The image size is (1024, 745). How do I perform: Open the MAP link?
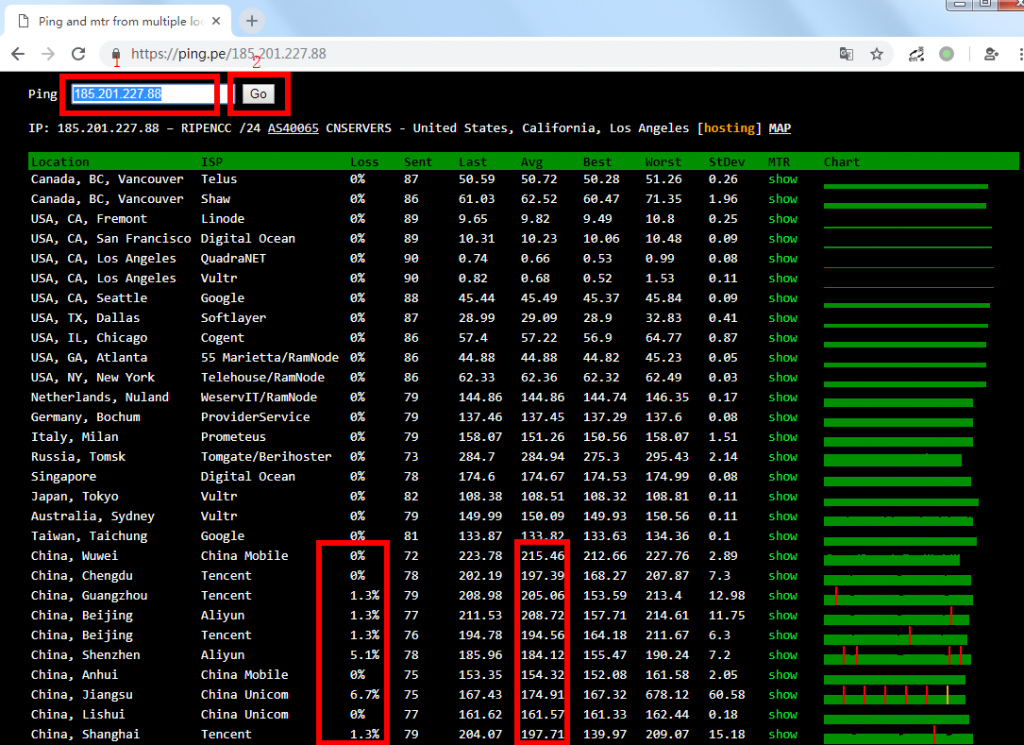779,128
